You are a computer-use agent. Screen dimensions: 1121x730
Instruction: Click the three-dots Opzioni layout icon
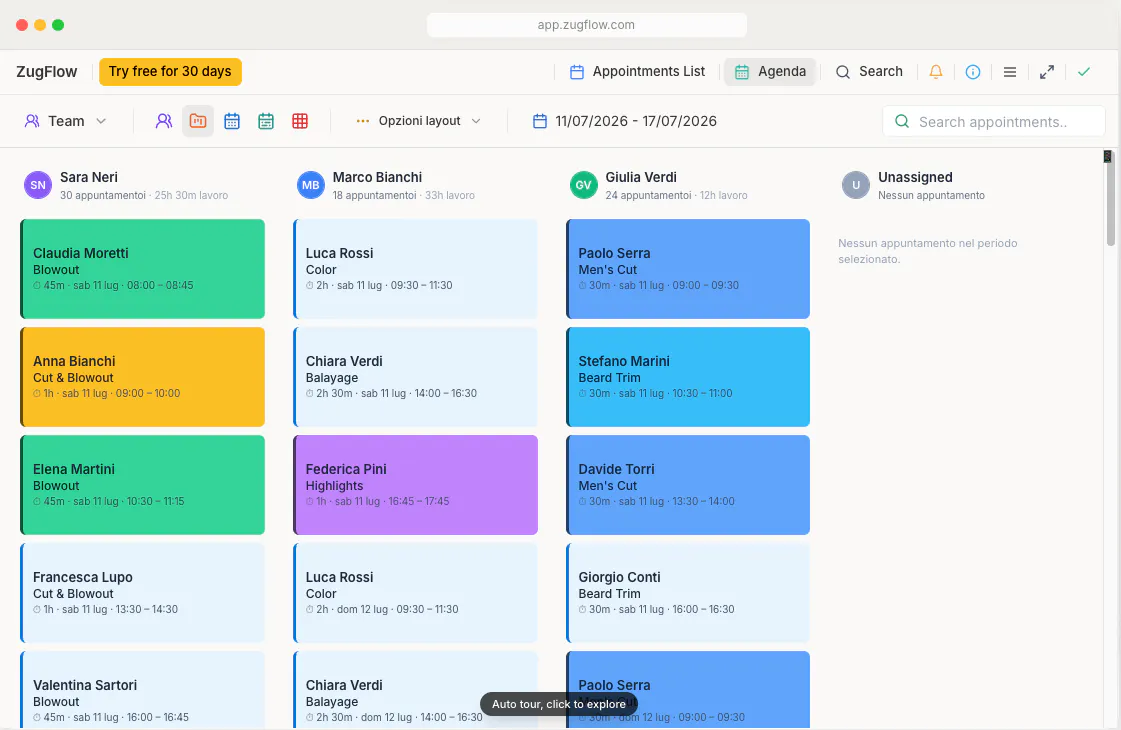[363, 121]
